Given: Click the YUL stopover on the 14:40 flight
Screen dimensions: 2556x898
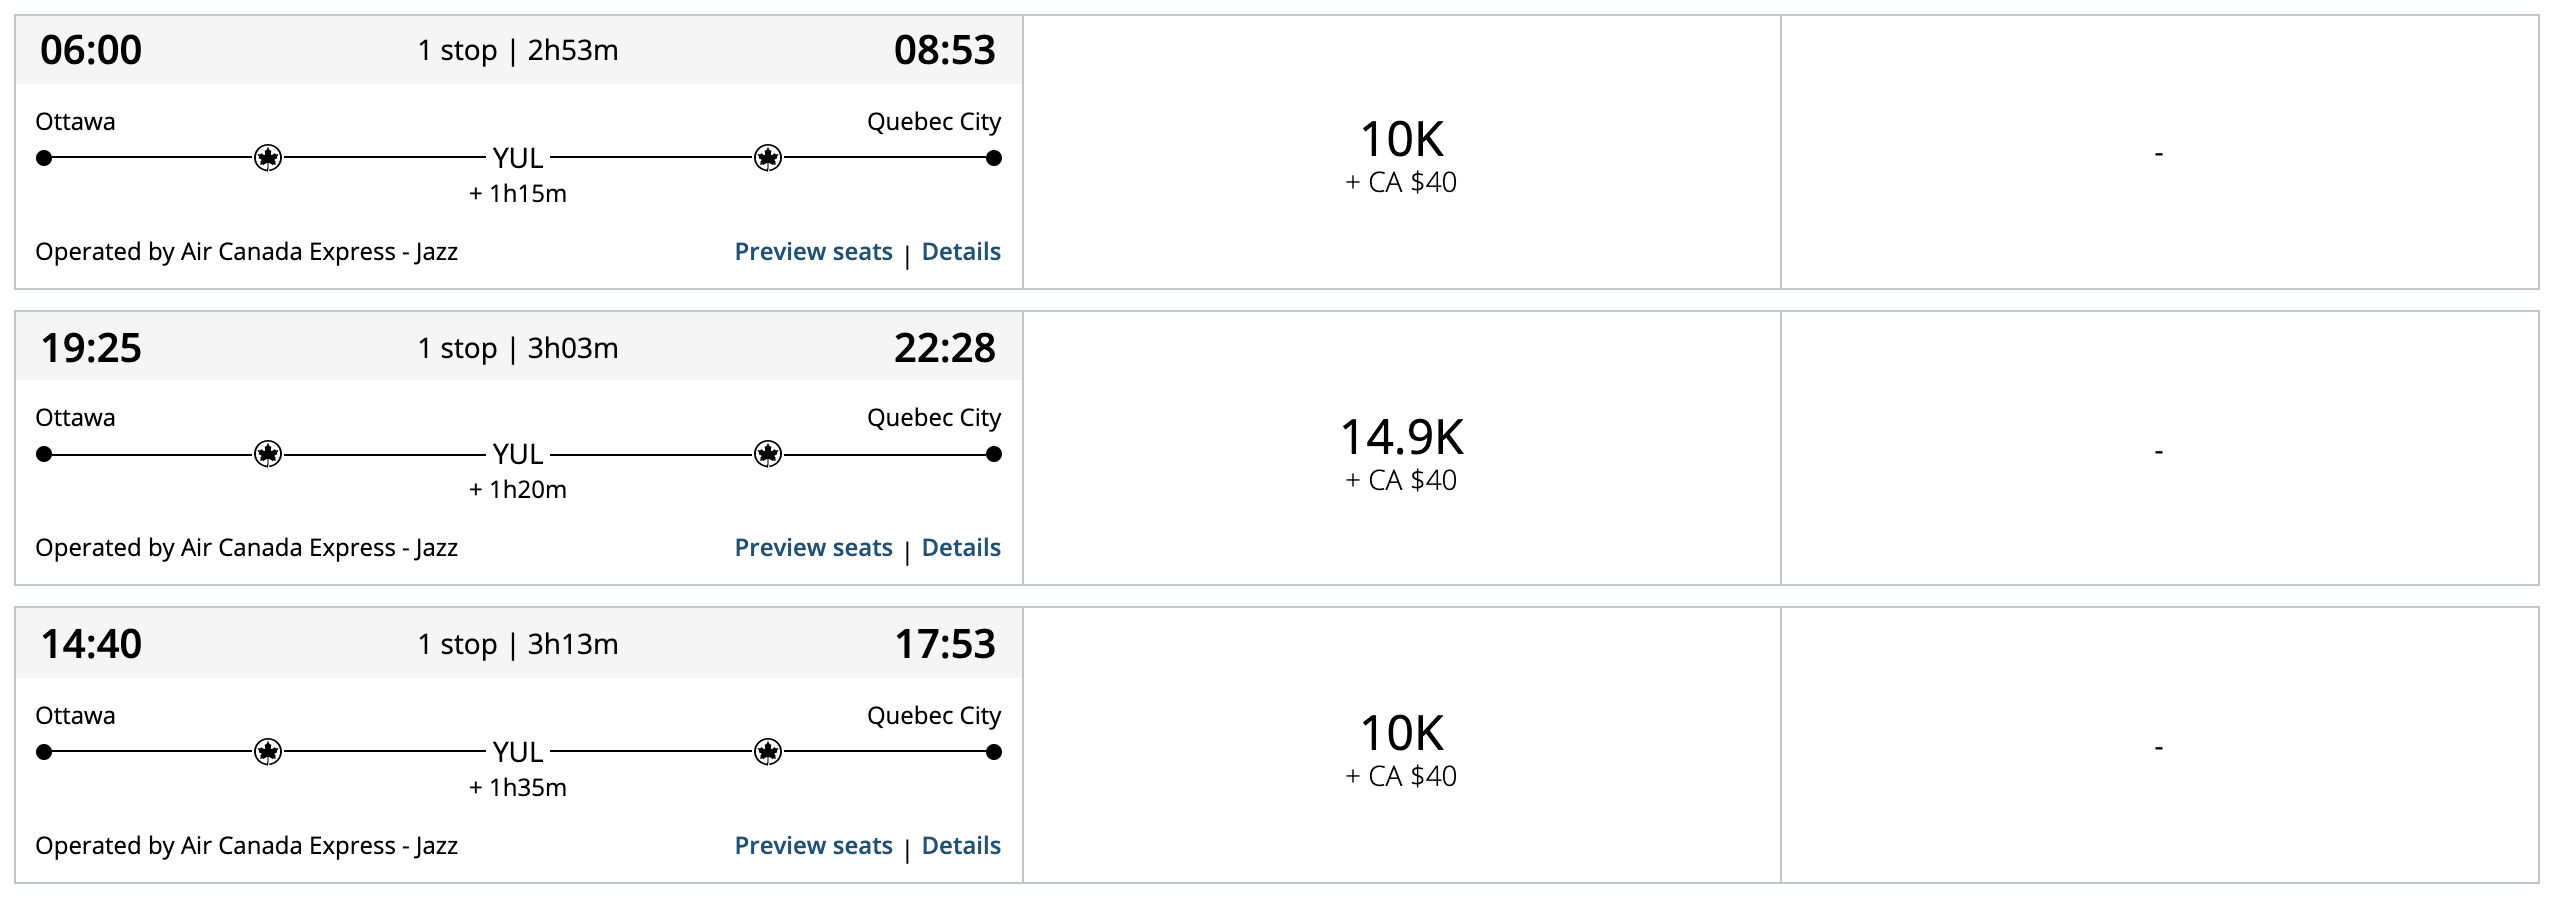Looking at the screenshot, I should point(518,752).
